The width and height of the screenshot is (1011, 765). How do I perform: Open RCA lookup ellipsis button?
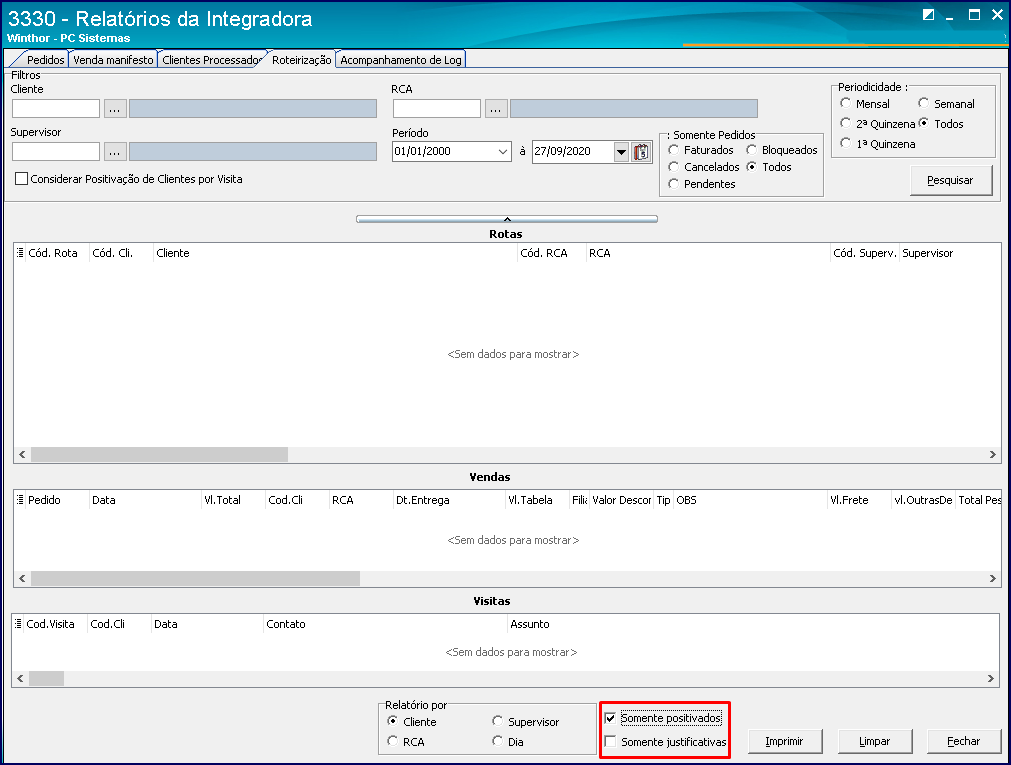495,108
